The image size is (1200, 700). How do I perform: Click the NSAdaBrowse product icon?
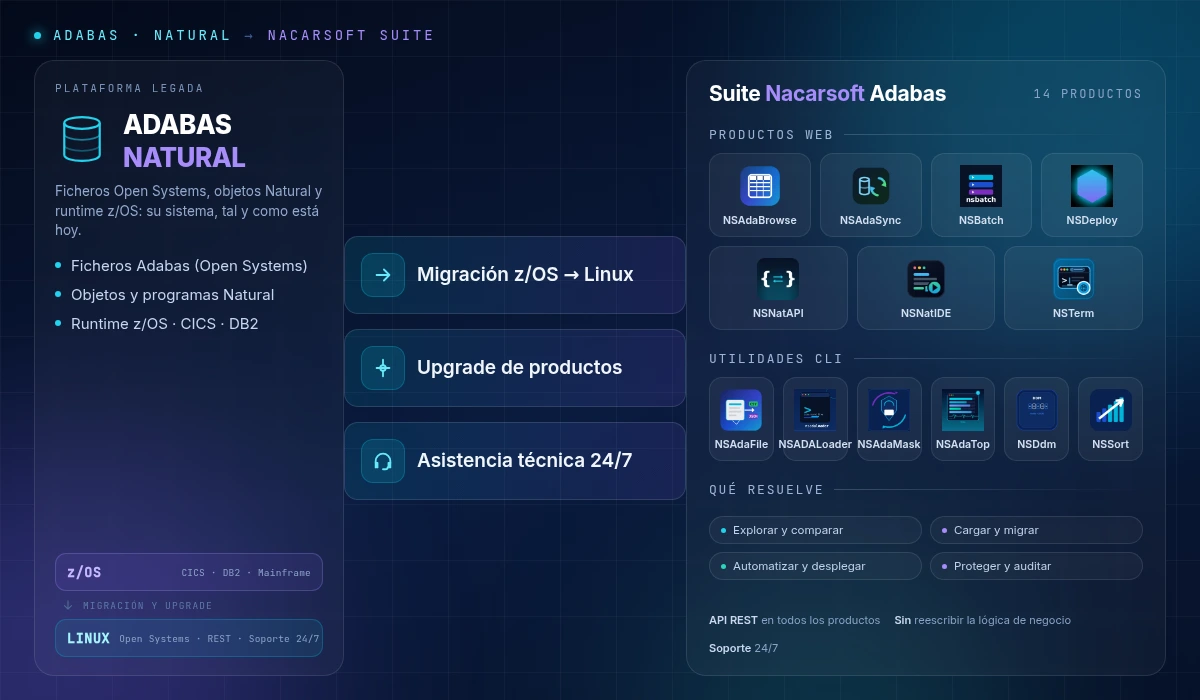(760, 186)
